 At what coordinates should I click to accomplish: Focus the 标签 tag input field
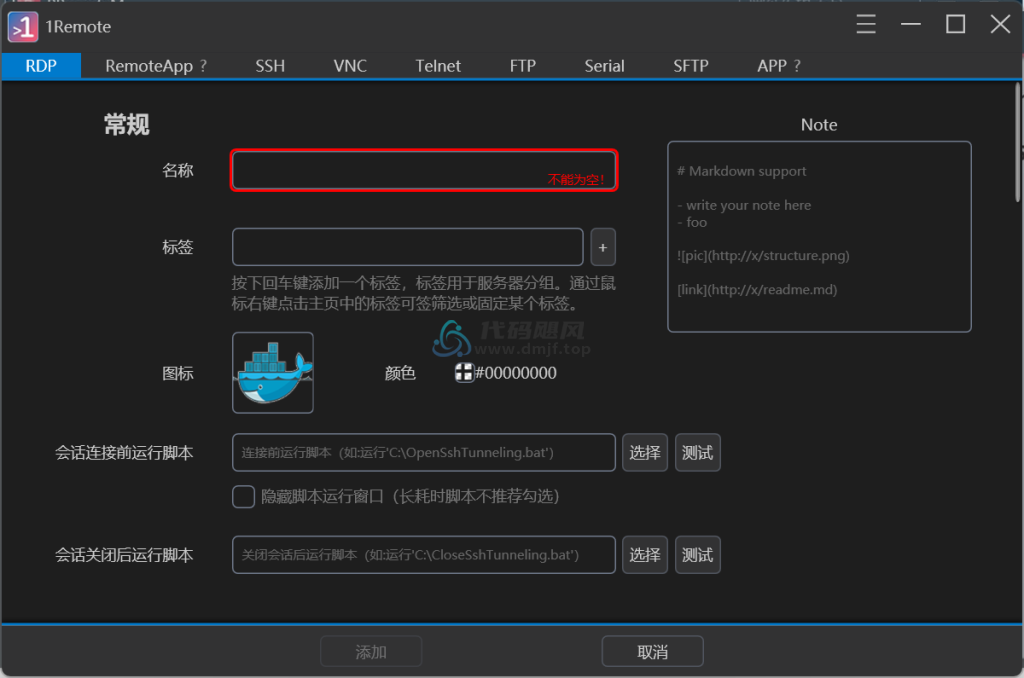(408, 247)
